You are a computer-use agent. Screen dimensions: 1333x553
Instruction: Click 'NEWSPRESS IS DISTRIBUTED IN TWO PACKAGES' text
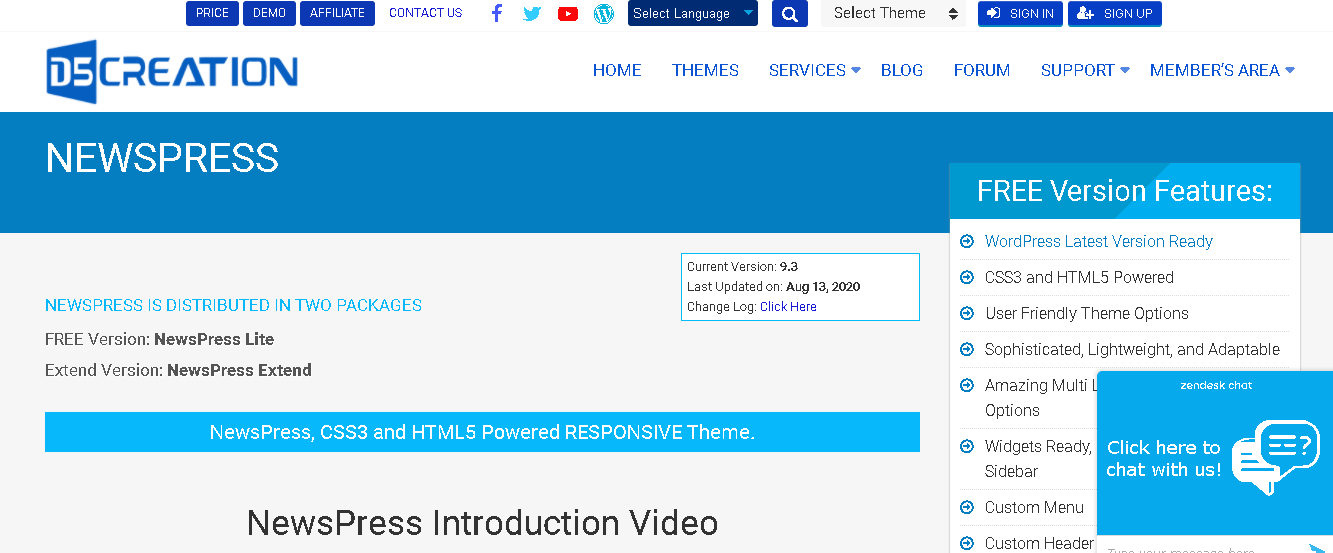233,305
